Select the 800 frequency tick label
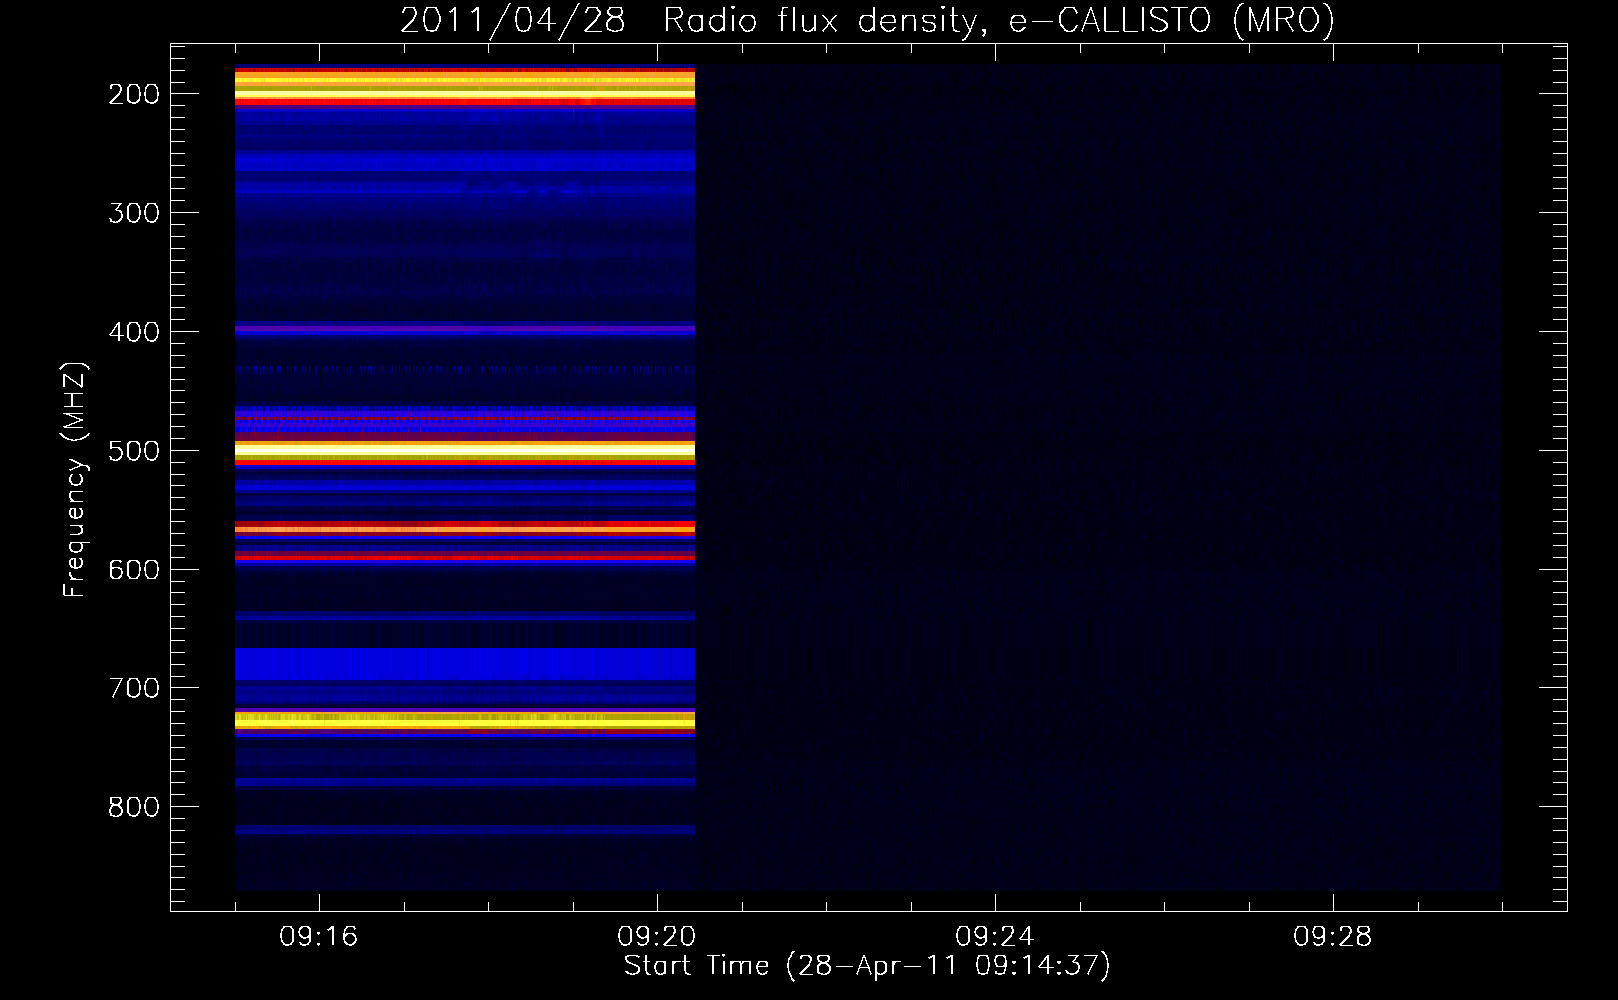 pos(134,807)
